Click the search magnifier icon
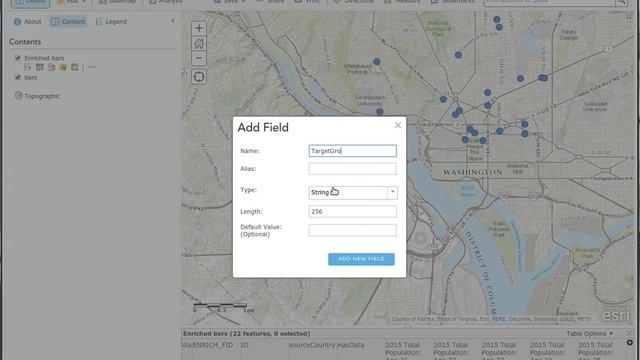The height and width of the screenshot is (360, 640). coord(621,2)
